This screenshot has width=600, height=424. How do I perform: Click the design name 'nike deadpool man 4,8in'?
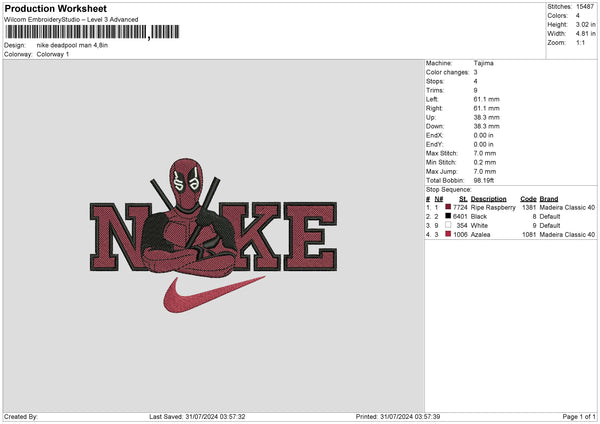click(x=72, y=45)
